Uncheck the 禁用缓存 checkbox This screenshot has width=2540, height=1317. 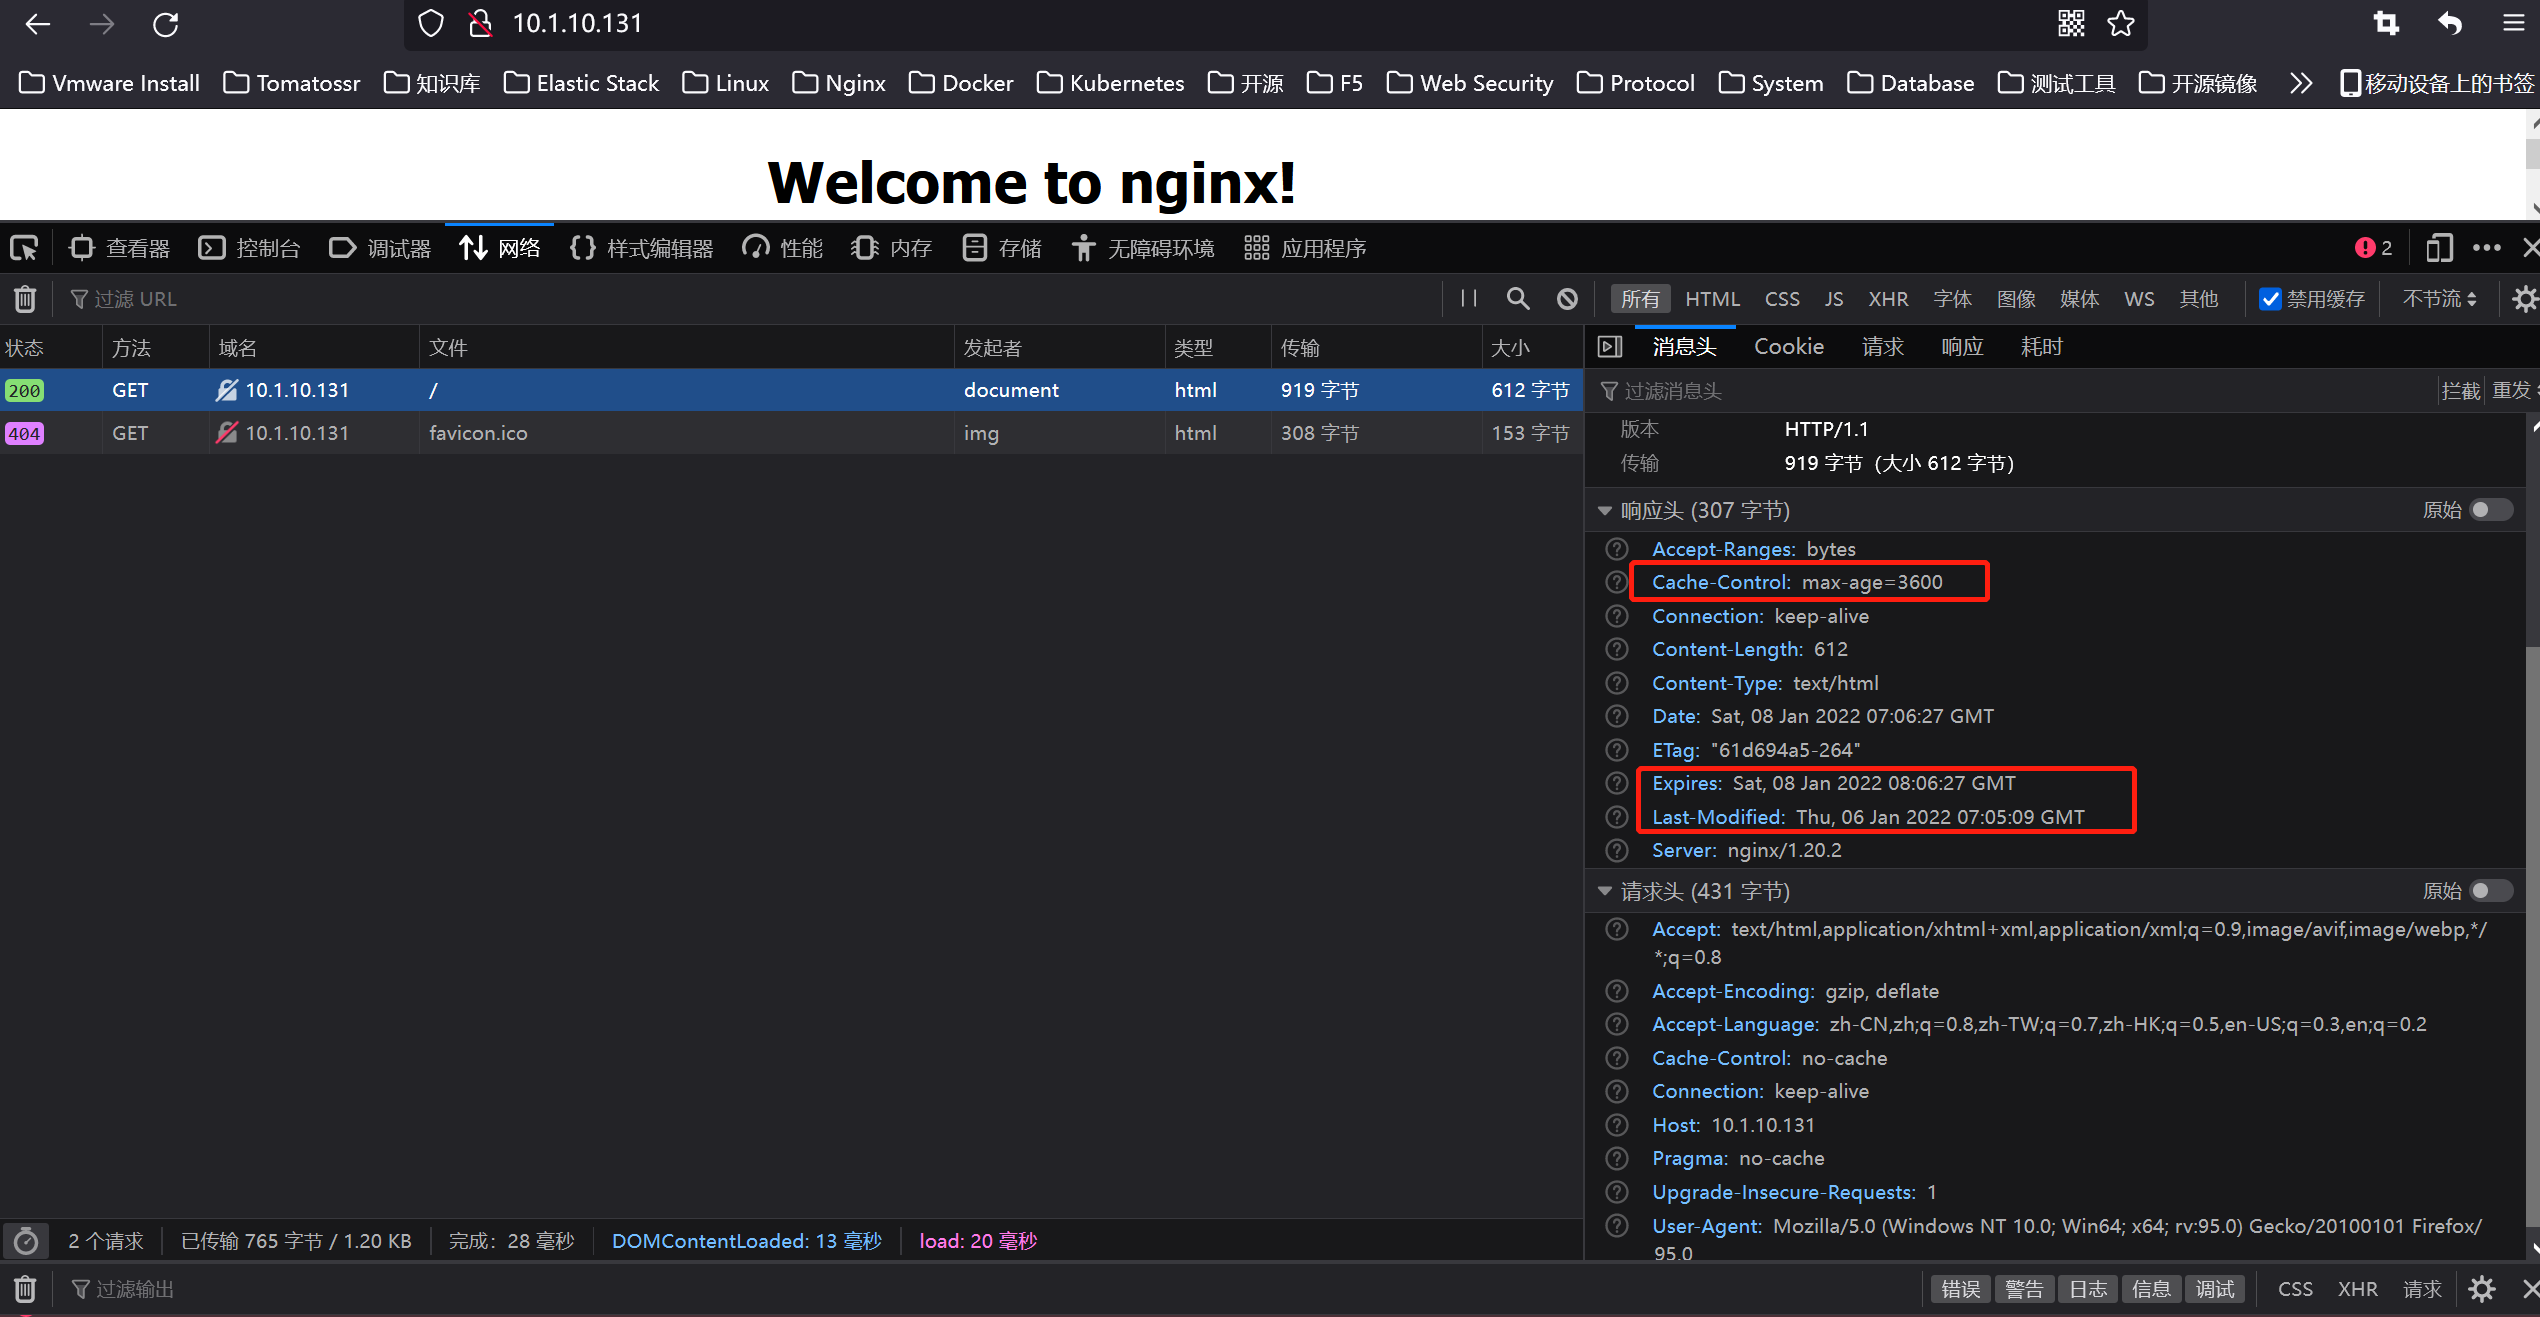[x=2270, y=299]
